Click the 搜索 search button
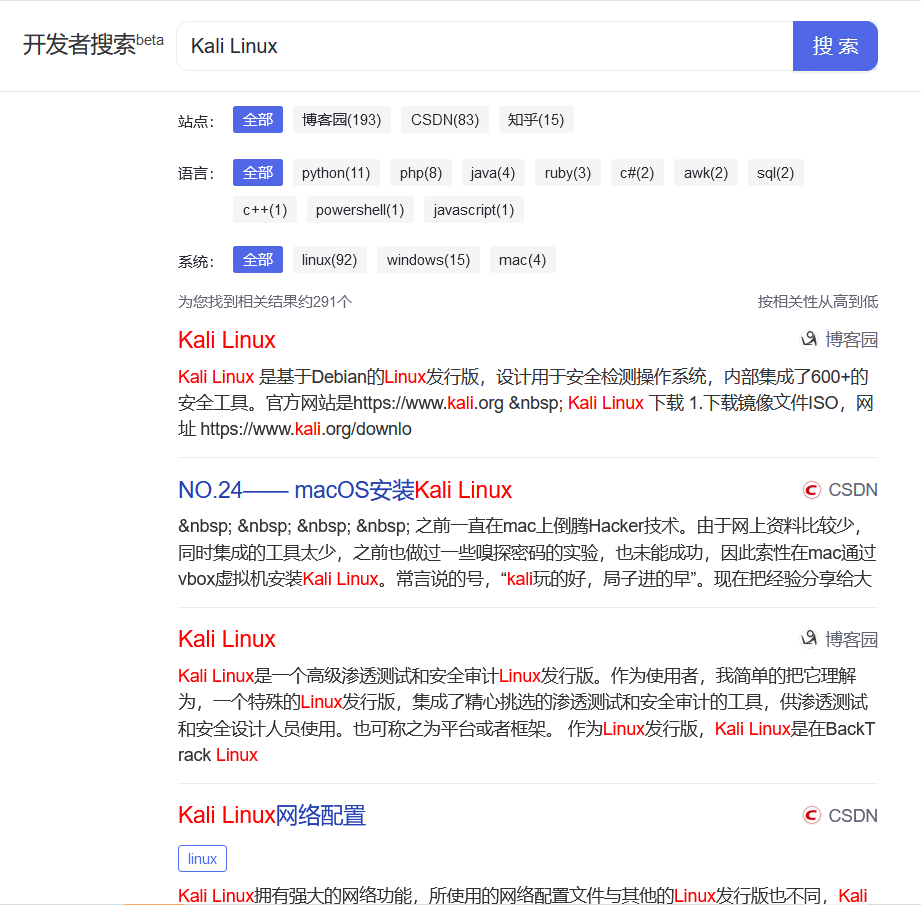Screen dimensions: 921x905 click(835, 46)
